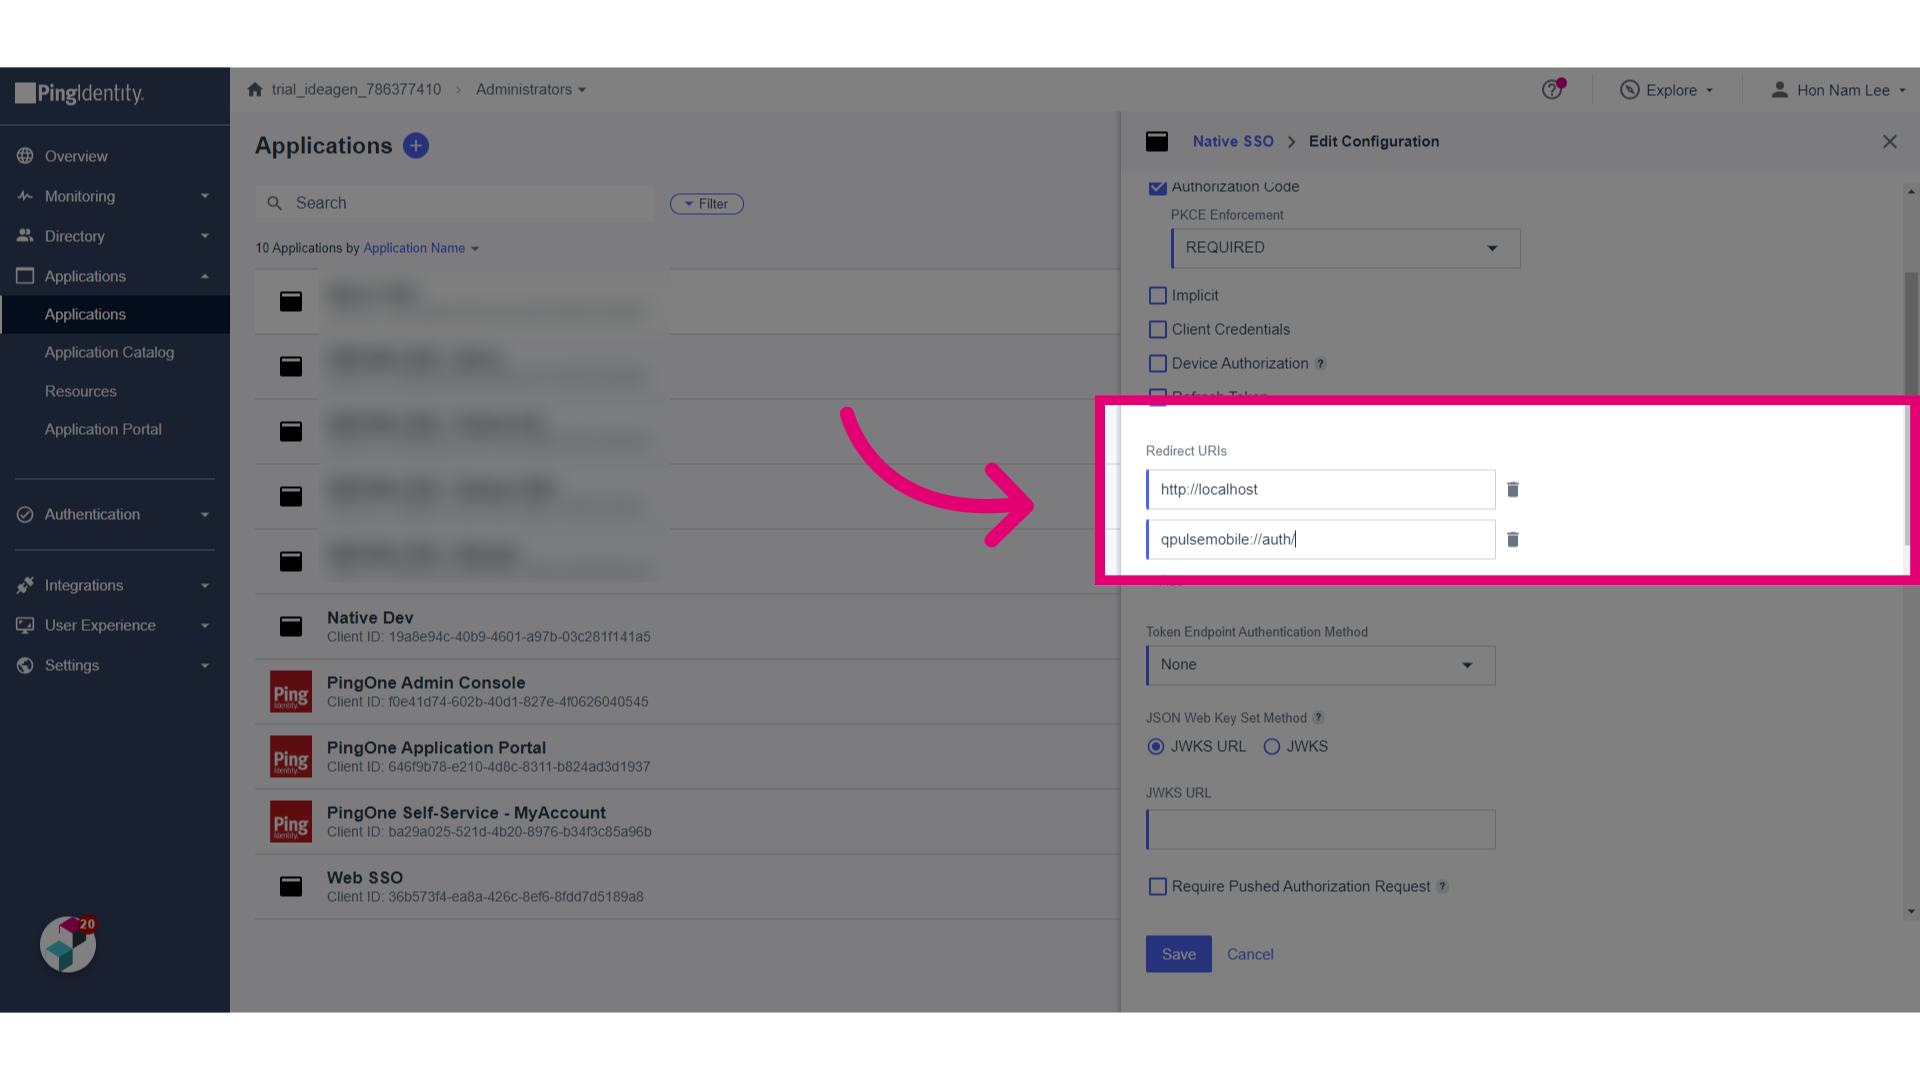Click the Authentication checkmark icon
The image size is (1920, 1080).
pyautogui.click(x=25, y=514)
